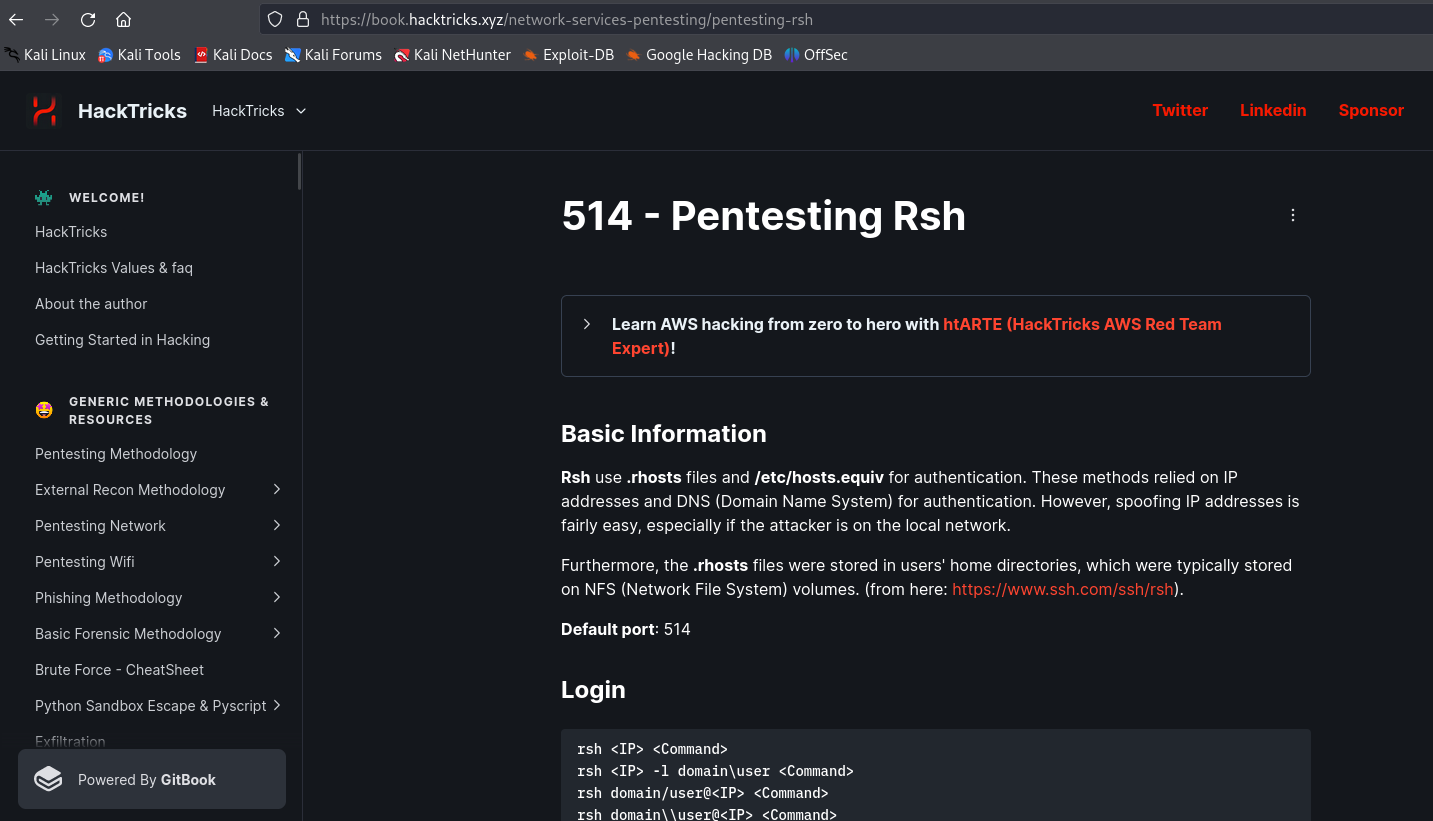Click the Powered By GitBook button
Image resolution: width=1433 pixels, height=821 pixels.
coord(152,779)
